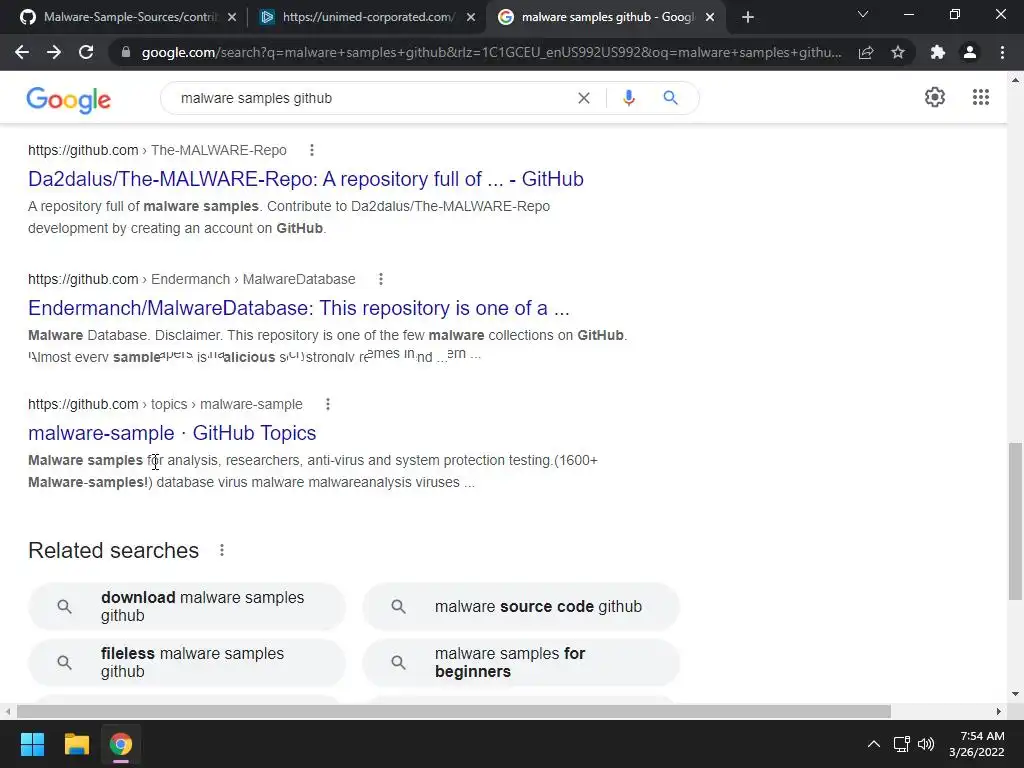Go forward in browser history
Image resolution: width=1024 pixels, height=768 pixels.
(54, 52)
